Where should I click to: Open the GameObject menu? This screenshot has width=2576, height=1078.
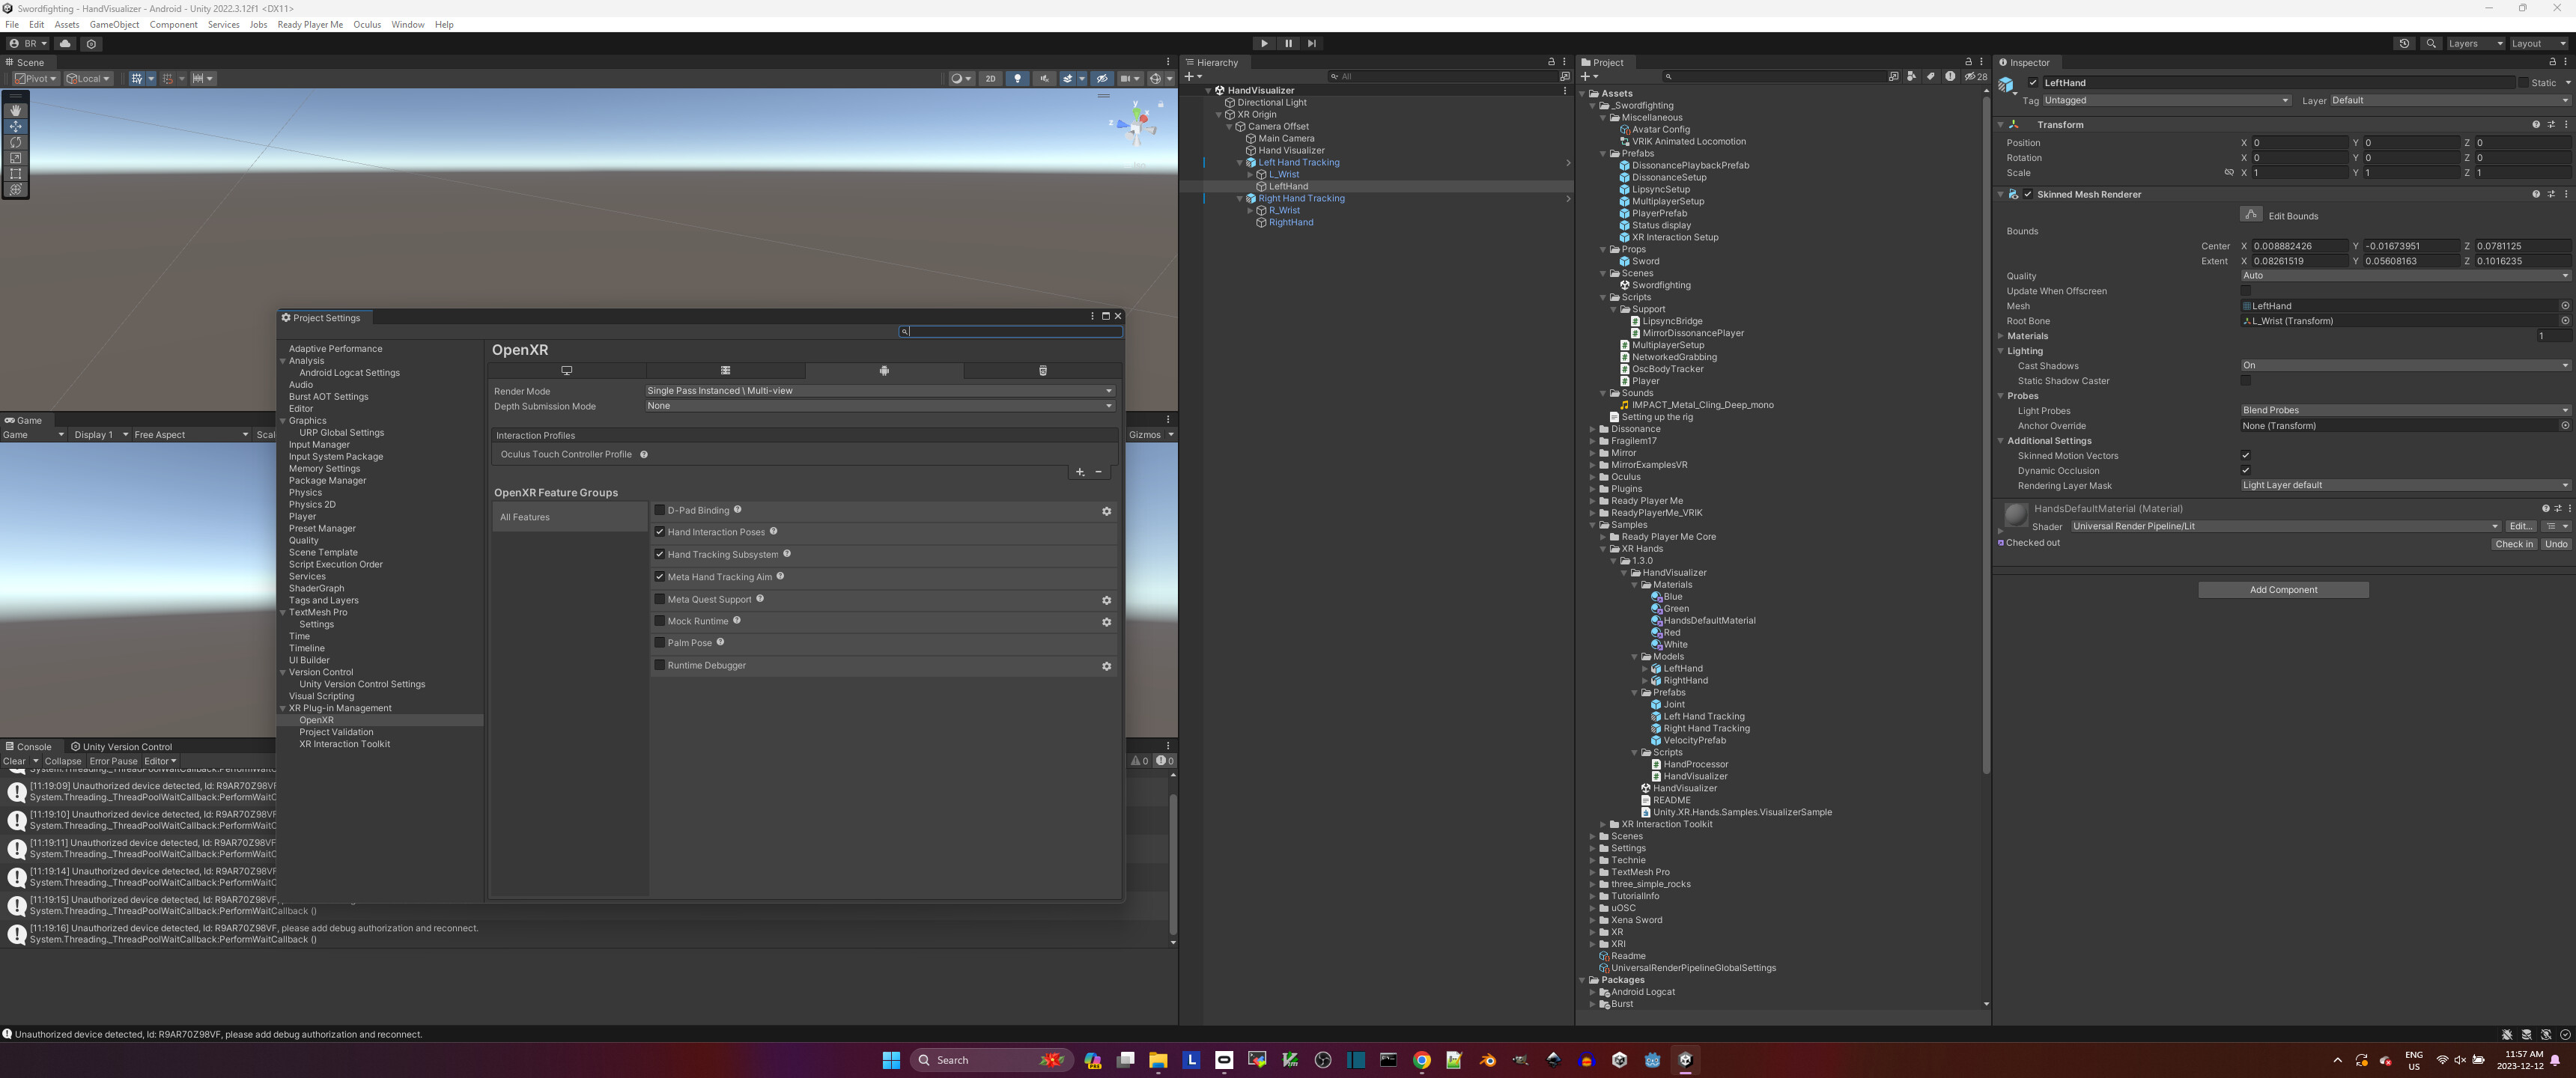tap(114, 25)
